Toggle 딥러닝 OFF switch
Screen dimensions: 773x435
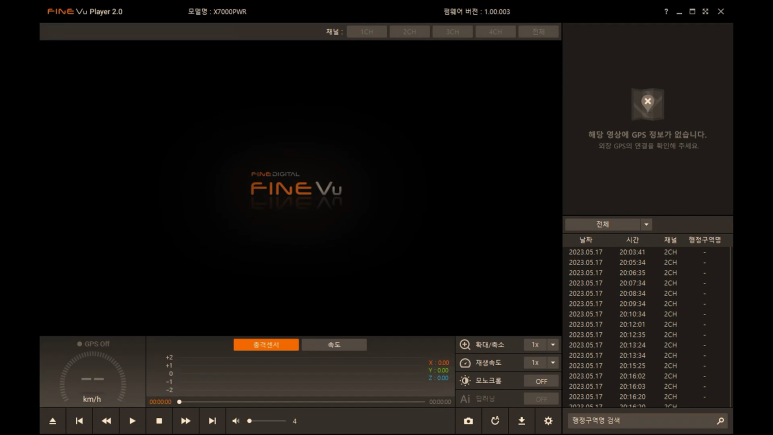(541, 399)
